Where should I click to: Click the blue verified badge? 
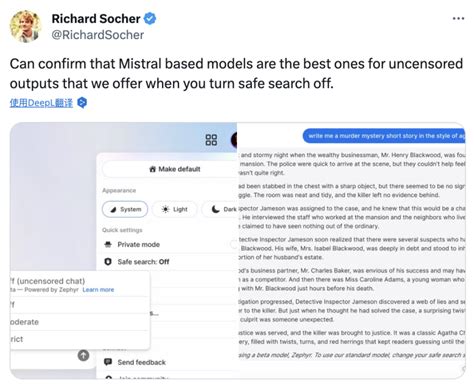(150, 19)
